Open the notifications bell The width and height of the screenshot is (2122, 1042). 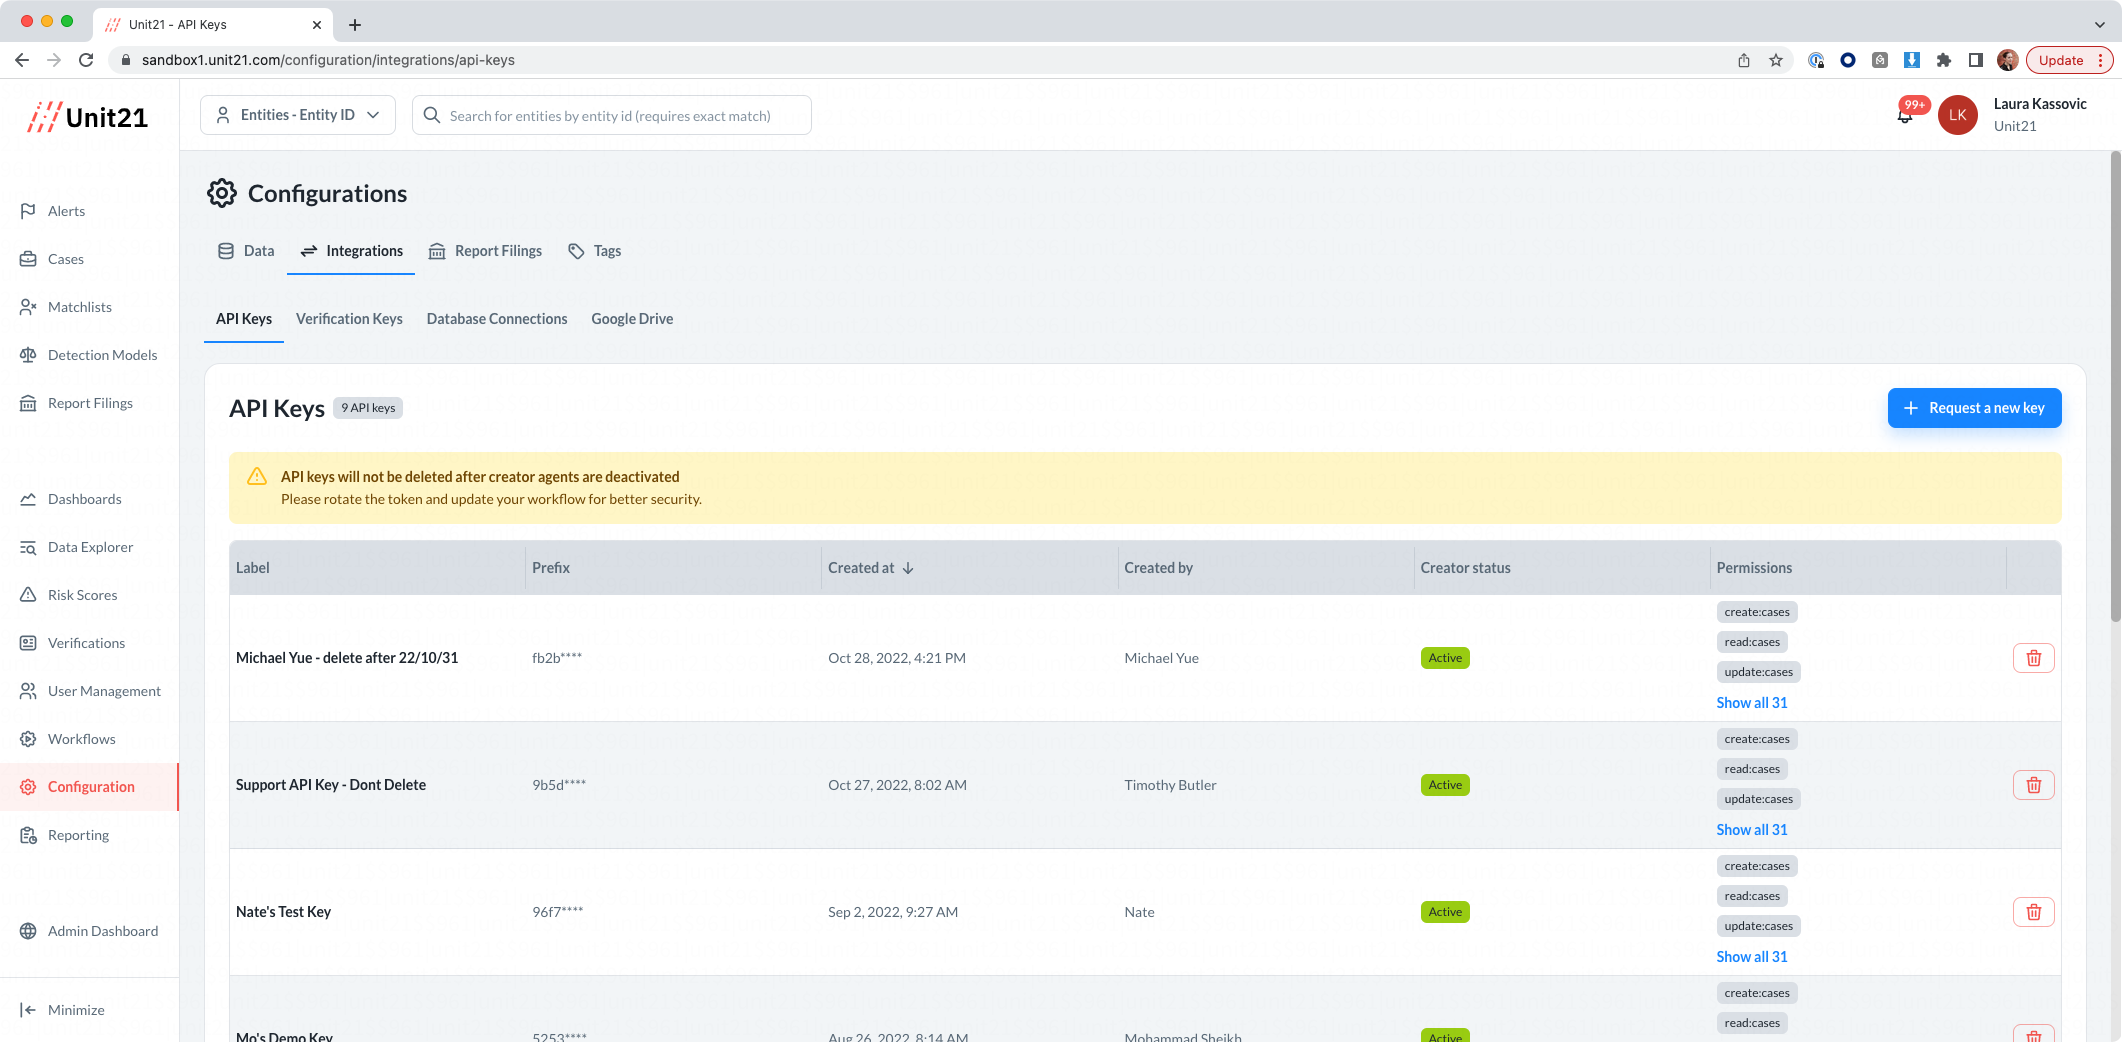click(1905, 115)
